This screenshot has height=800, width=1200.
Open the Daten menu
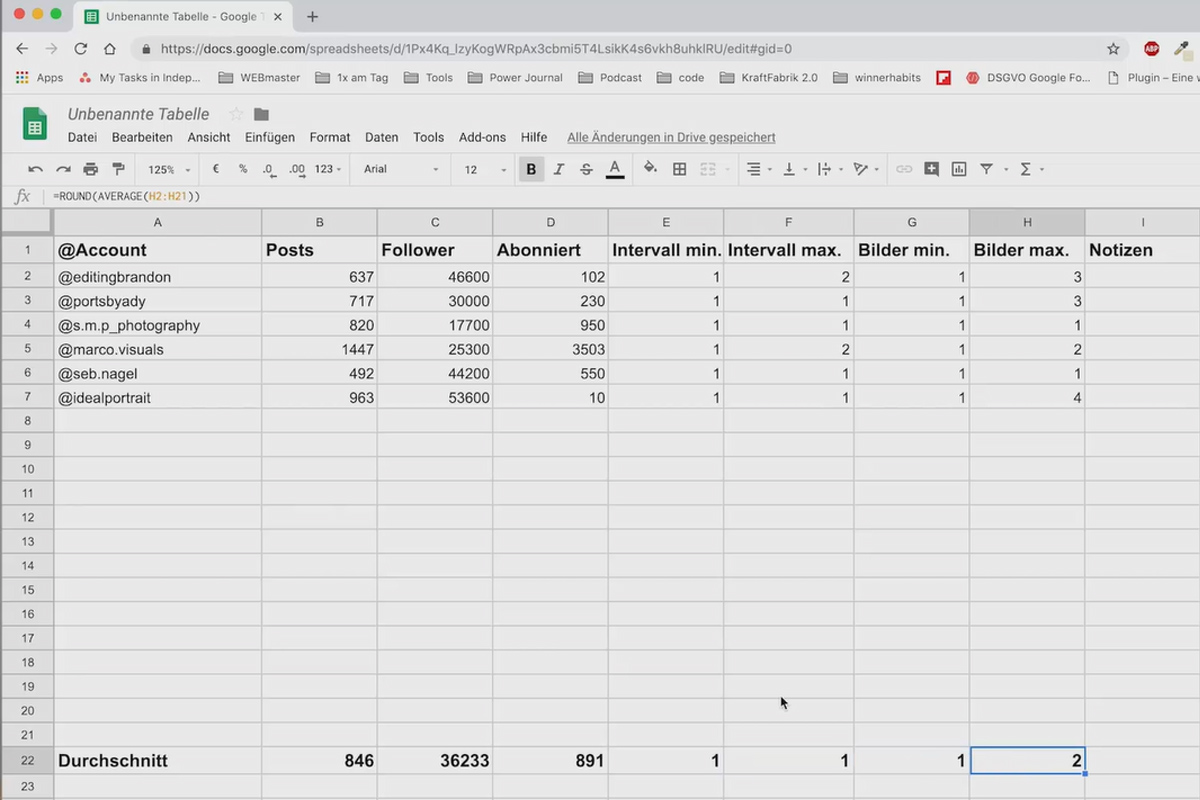(382, 137)
